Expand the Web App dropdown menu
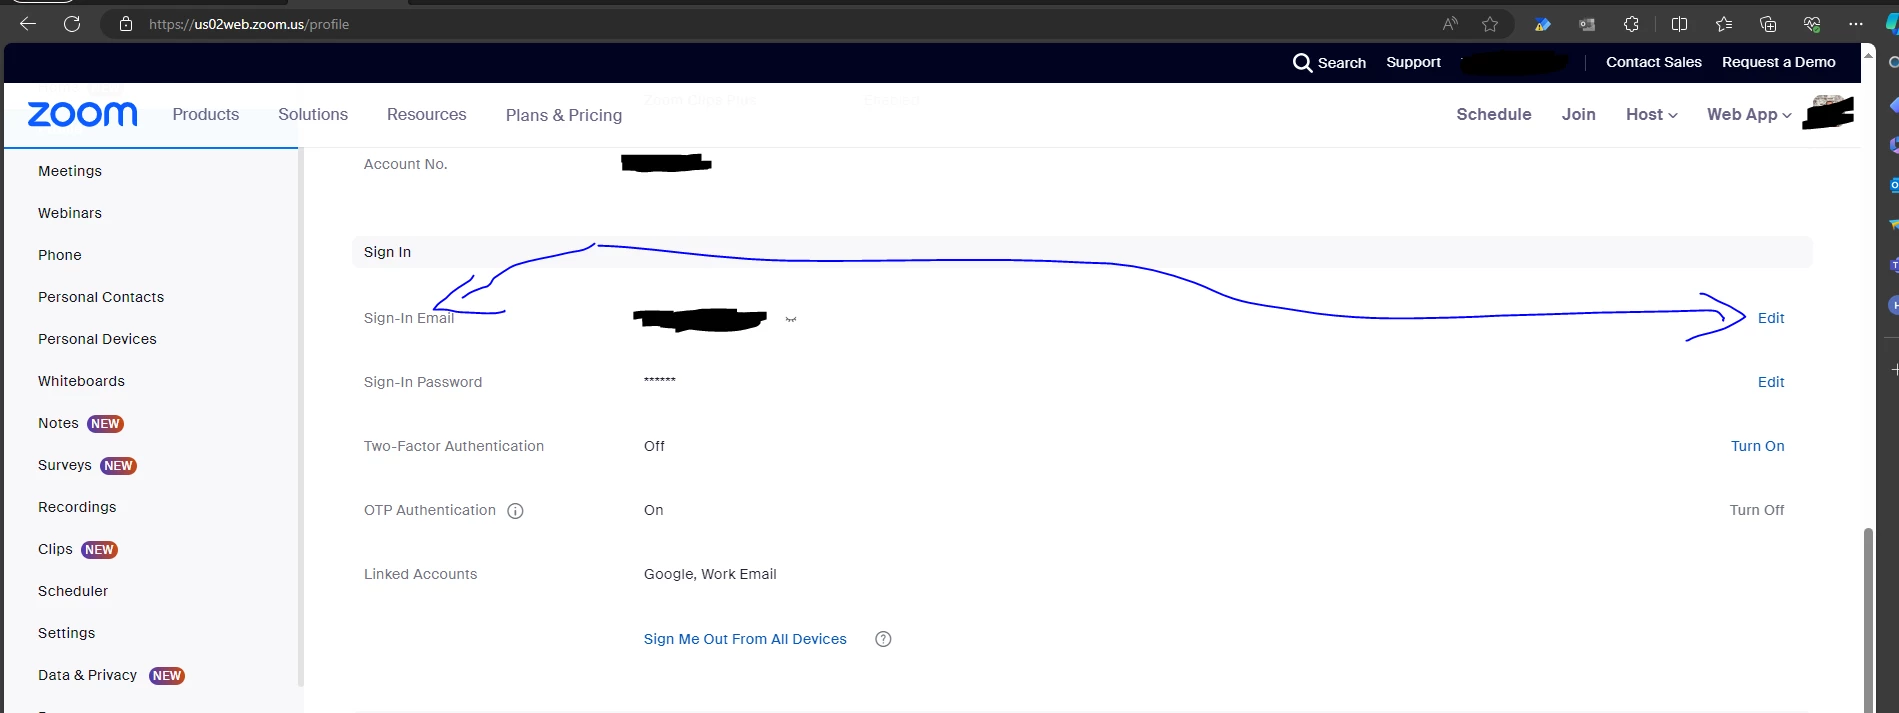The height and width of the screenshot is (713, 1899). pos(1749,114)
